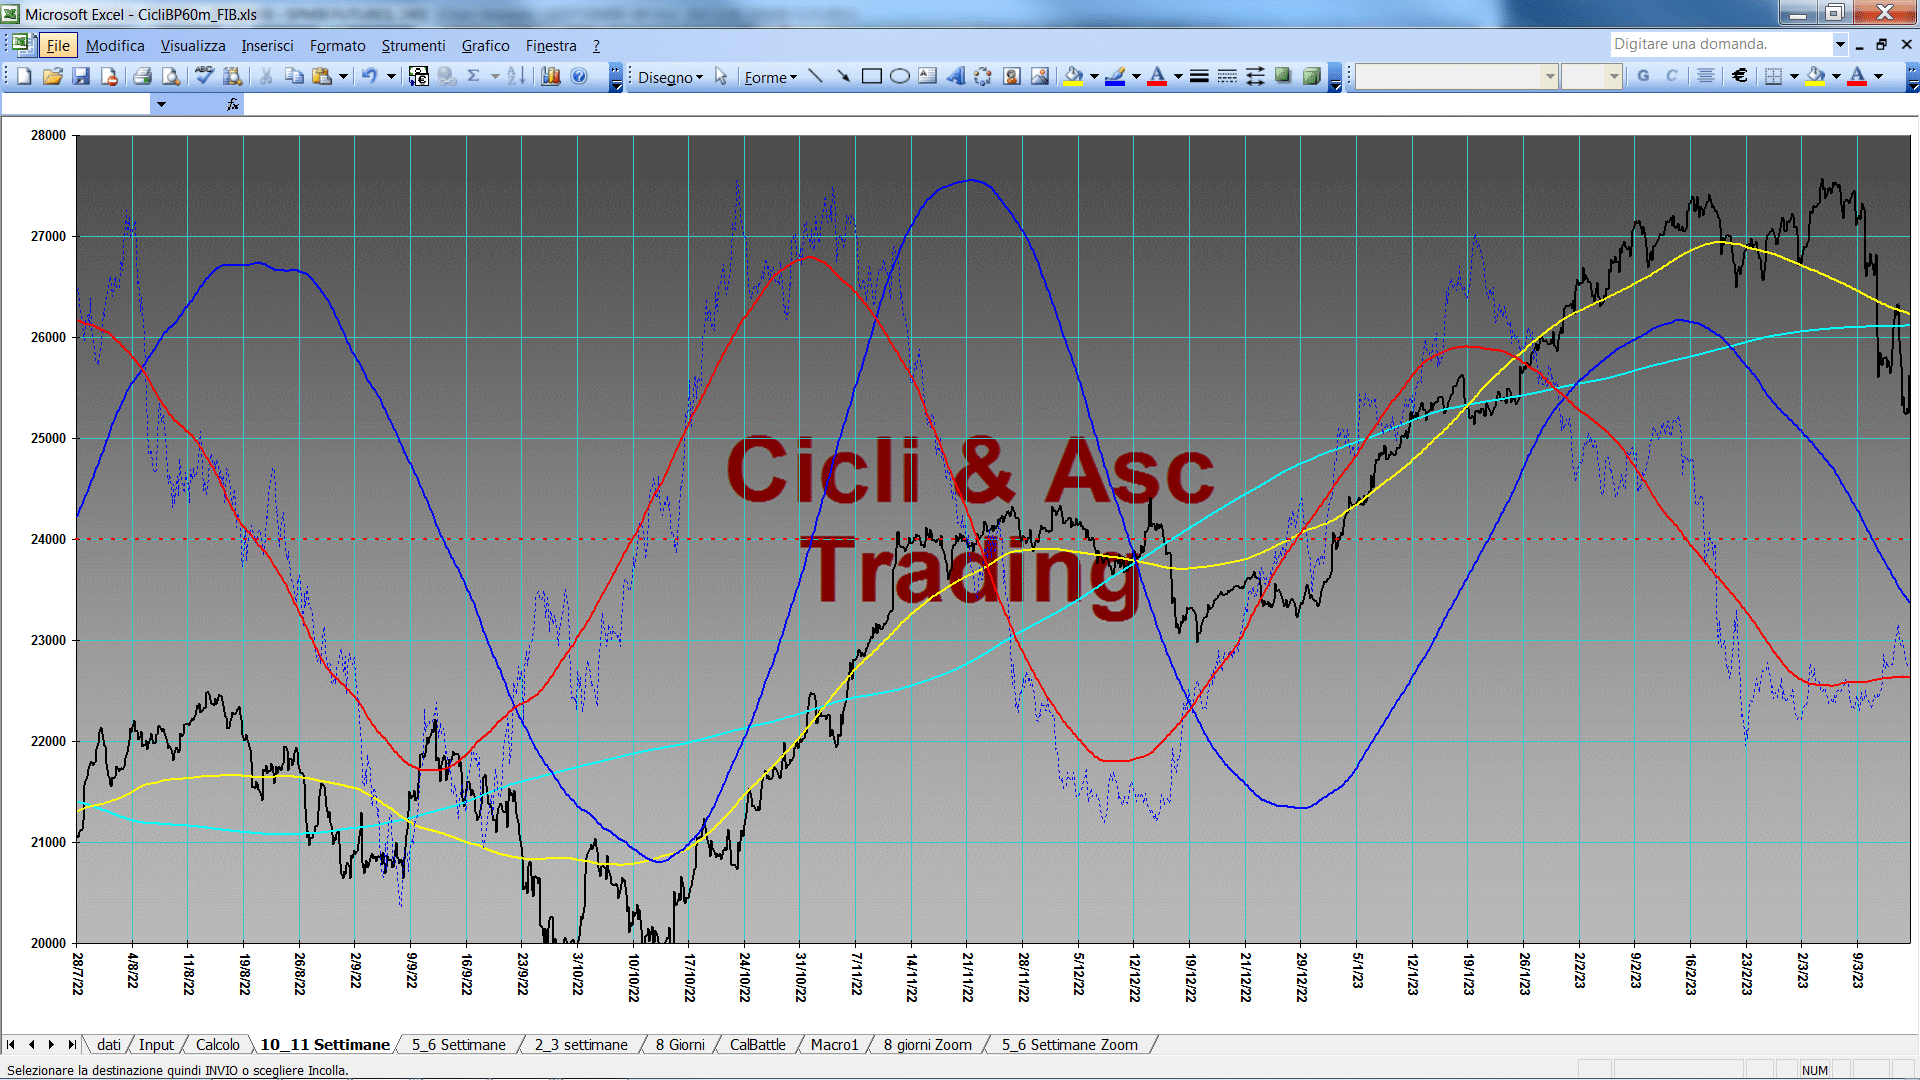
Task: Switch to the Macro1 sheet tab
Action: point(834,1045)
